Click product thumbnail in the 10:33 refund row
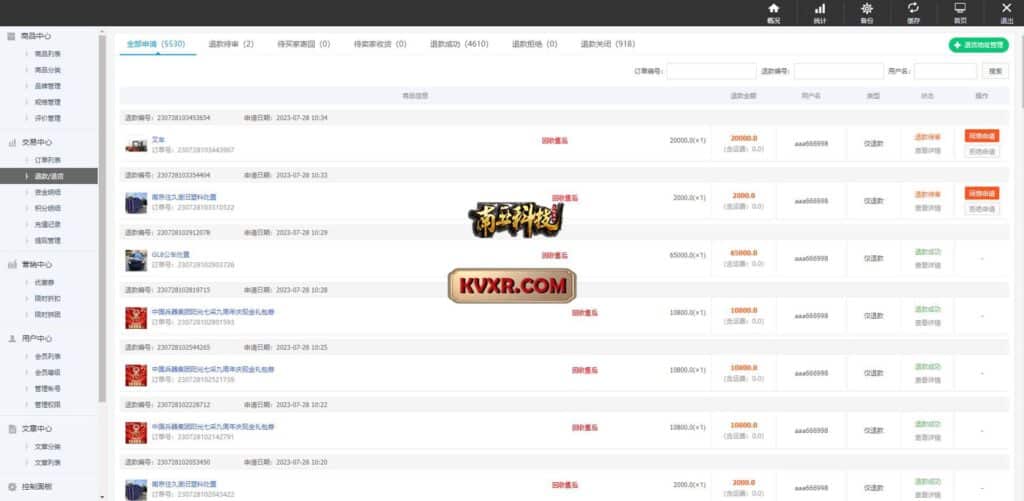The image size is (1024, 501). click(x=136, y=202)
